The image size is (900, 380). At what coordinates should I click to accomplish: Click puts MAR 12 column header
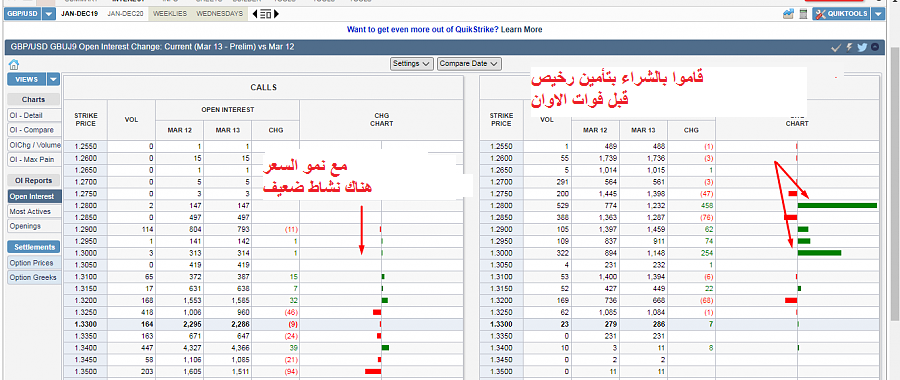click(x=595, y=130)
